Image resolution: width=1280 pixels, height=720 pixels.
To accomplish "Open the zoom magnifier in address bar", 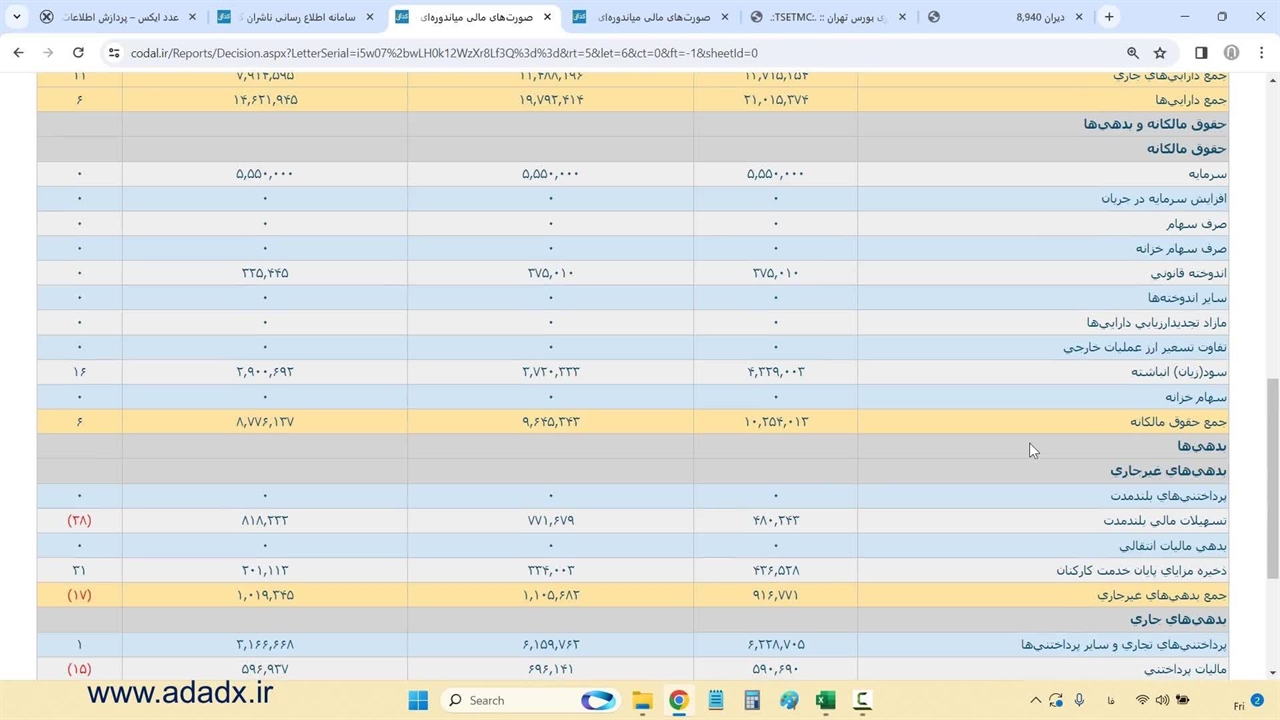I will tap(1133, 53).
